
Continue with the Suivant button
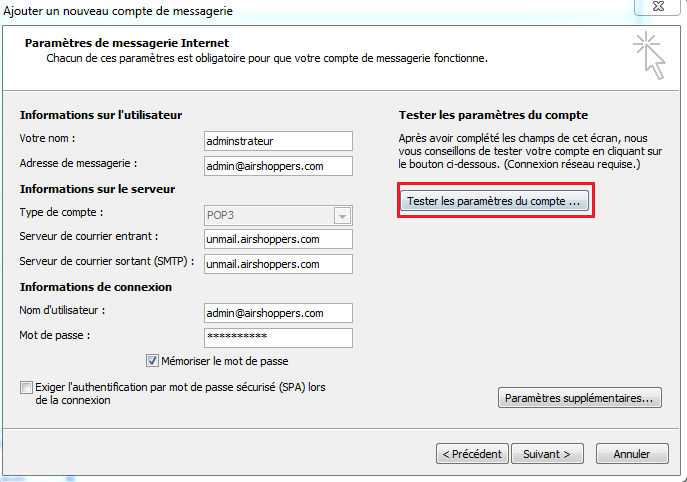[547, 454]
